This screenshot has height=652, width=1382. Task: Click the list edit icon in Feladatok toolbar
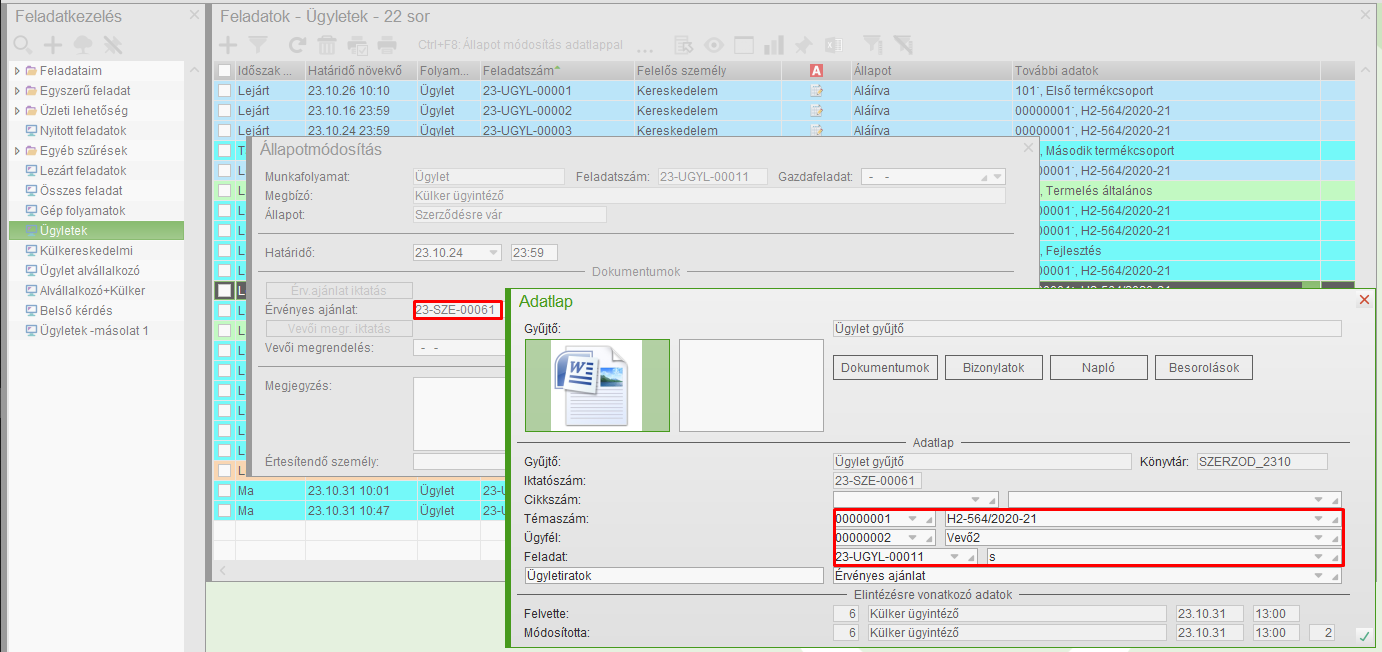coord(684,45)
